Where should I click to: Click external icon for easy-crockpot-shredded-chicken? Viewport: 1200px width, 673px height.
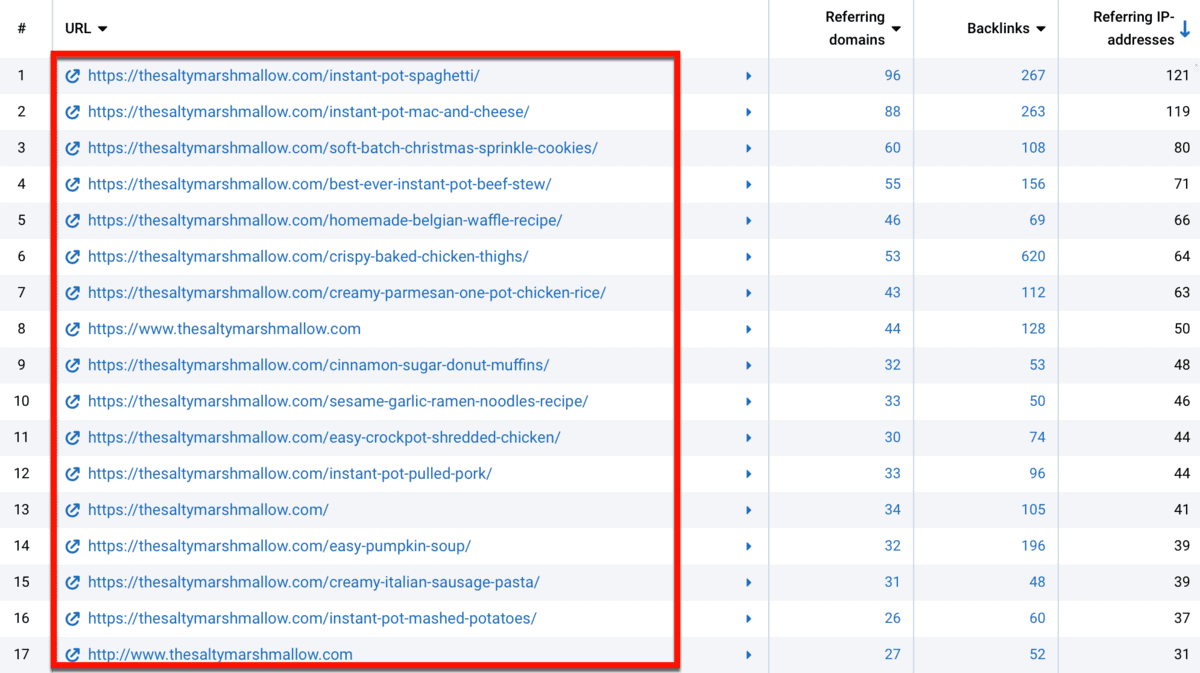72,437
